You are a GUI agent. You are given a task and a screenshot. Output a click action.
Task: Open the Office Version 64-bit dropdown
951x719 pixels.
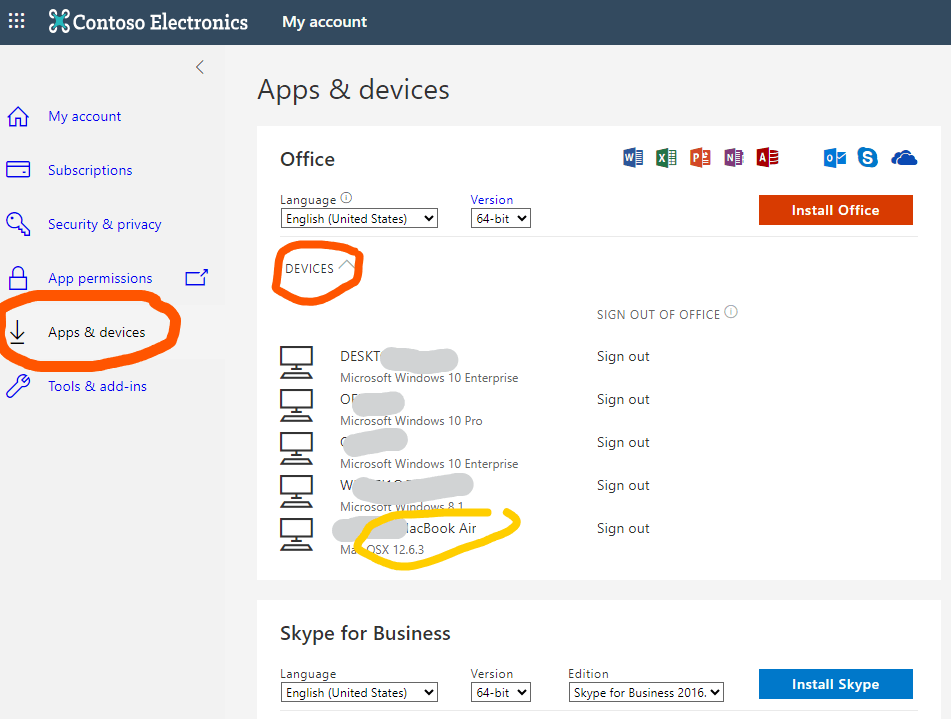coord(500,218)
